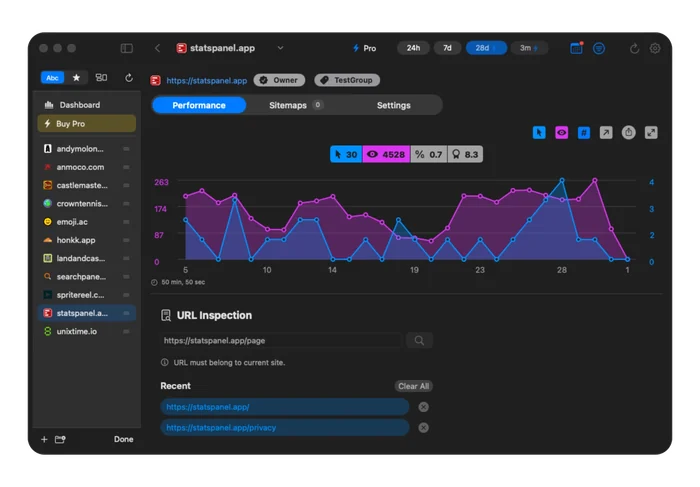Grab the reorder handle beside emoji.ac
This screenshot has height=487, width=700.
126,222
